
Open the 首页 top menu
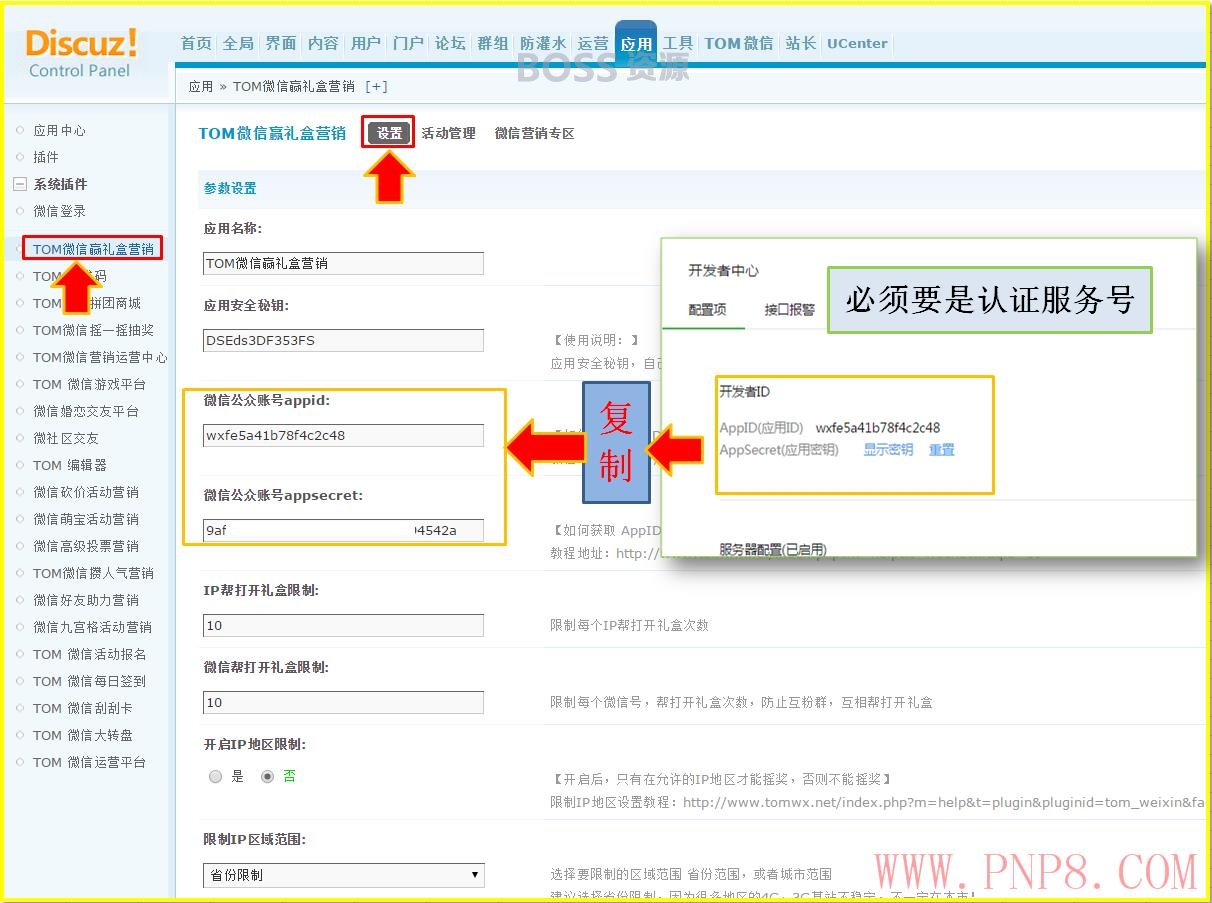point(196,43)
